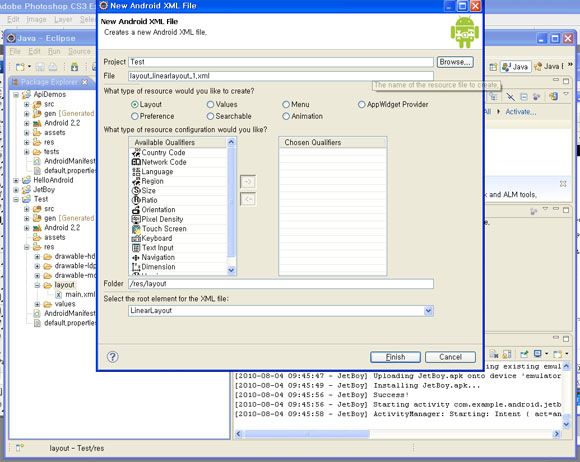The height and width of the screenshot is (462, 580).
Task: Click into the Project text field
Action: (x=281, y=62)
